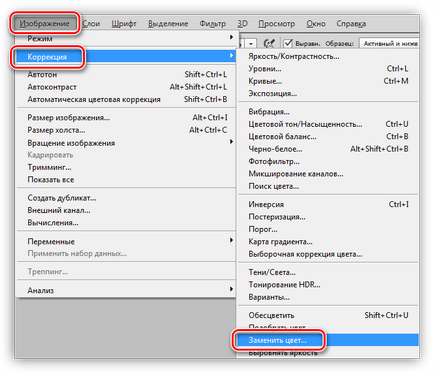Image resolution: width=434 pixels, height=373 pixels.
Task: Open the Шрифт menu
Action: [x=124, y=24]
